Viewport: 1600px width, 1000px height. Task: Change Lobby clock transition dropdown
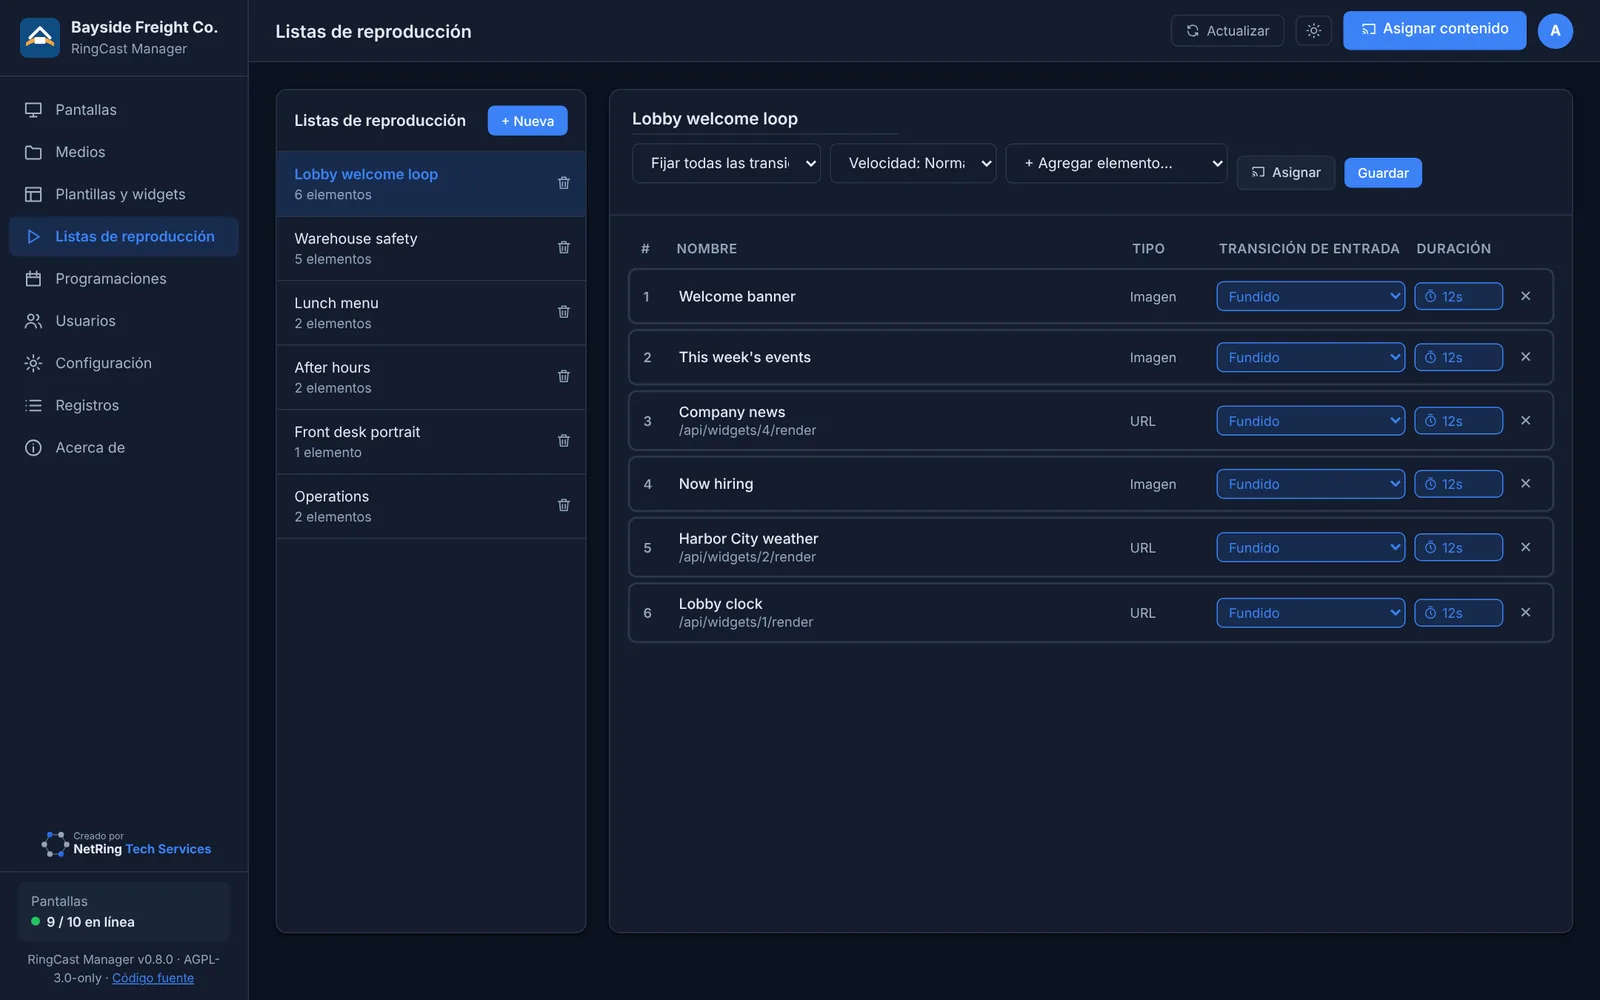coord(1311,613)
